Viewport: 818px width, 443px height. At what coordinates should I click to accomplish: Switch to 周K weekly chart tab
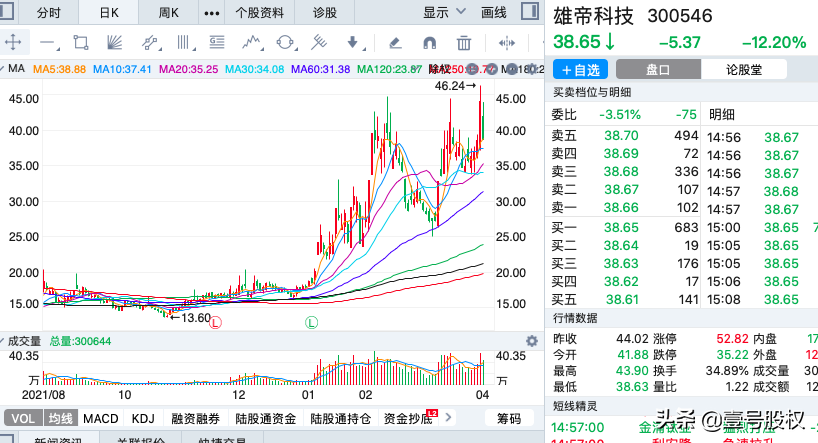[169, 13]
